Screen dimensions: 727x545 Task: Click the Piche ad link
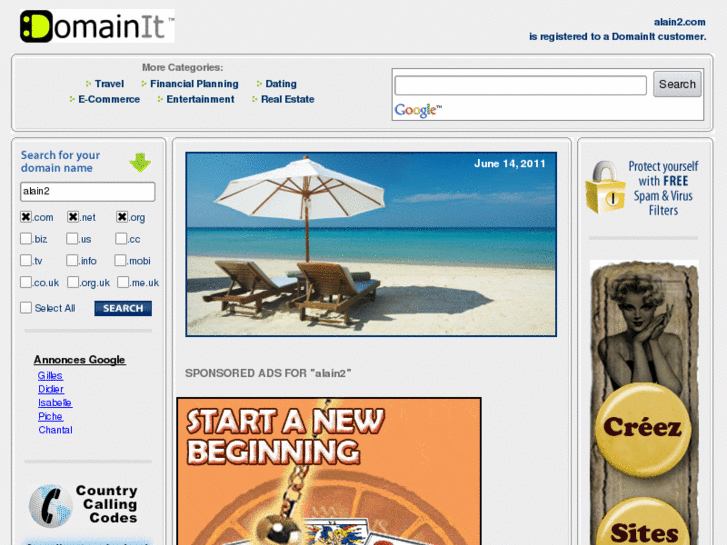point(50,417)
